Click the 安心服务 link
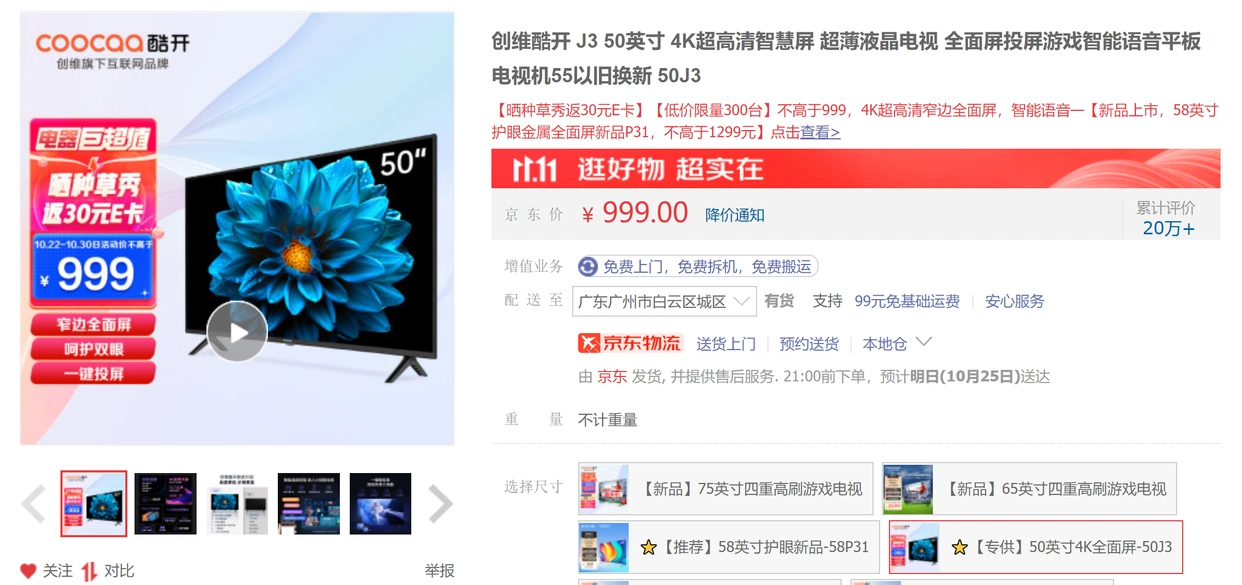 (x=1014, y=301)
